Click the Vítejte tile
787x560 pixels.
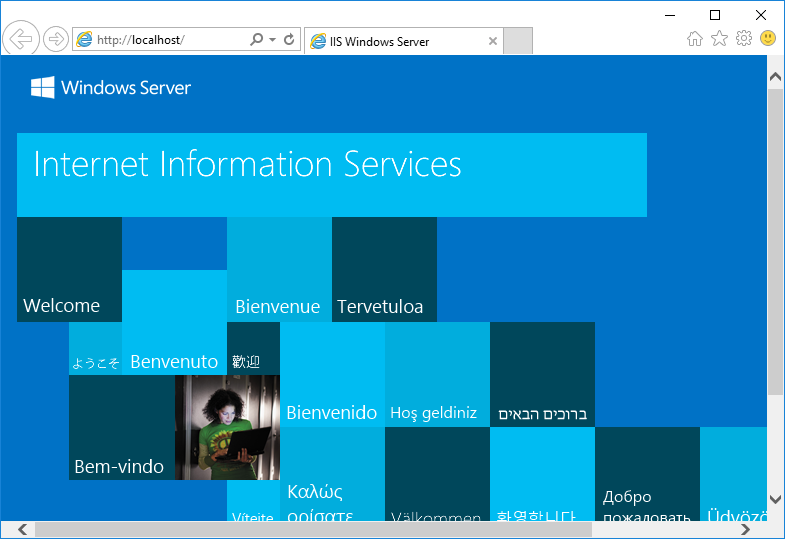(x=253, y=501)
